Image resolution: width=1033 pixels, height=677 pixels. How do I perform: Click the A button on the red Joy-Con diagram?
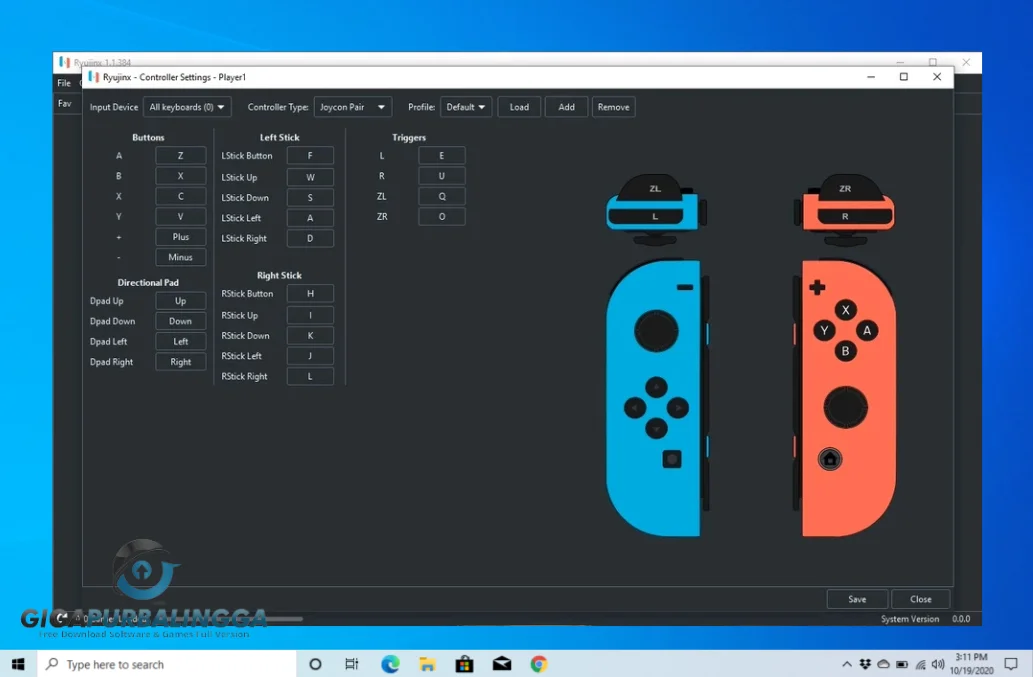click(x=866, y=330)
